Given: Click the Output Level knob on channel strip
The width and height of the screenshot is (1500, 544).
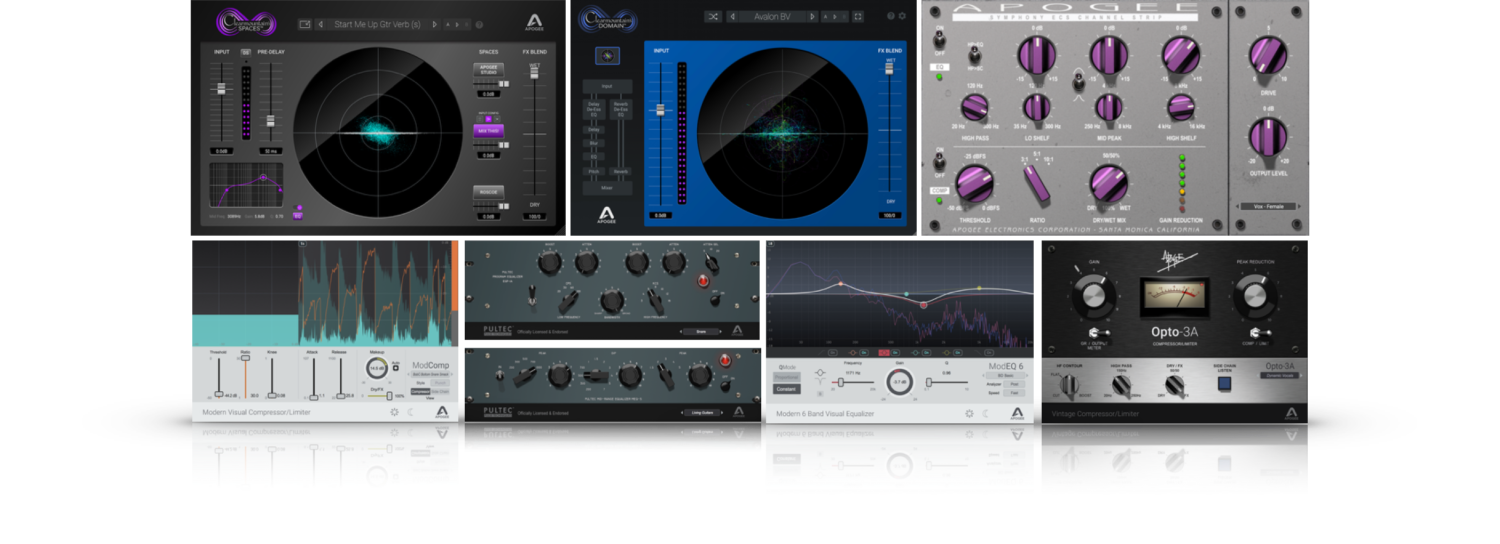Looking at the screenshot, I should point(1268,138).
